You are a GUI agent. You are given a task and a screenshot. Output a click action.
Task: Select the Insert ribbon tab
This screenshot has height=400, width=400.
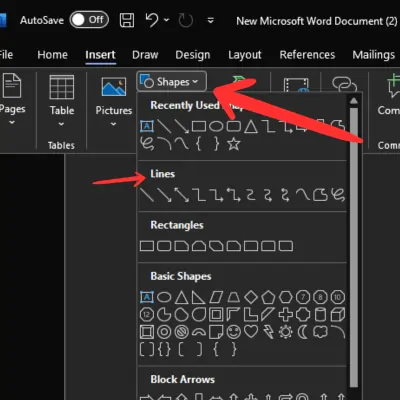(x=100, y=55)
